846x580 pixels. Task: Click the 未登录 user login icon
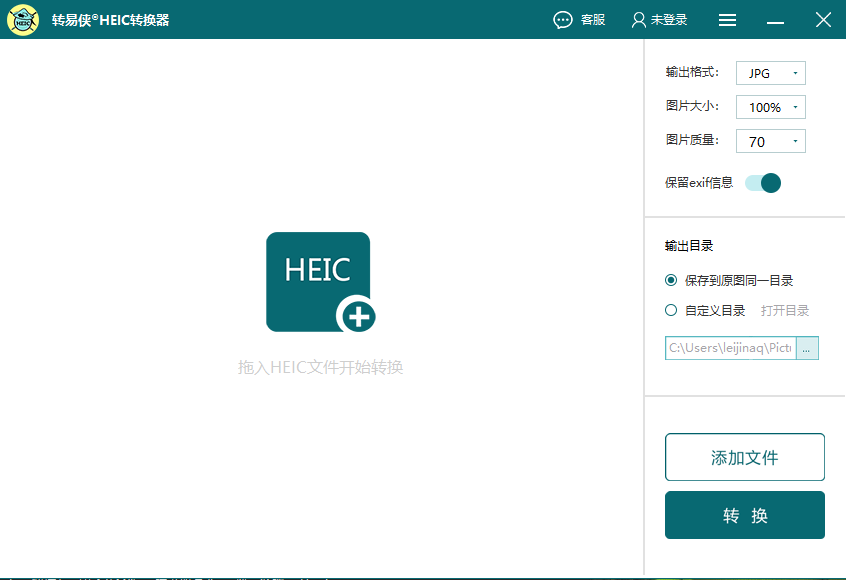coord(638,20)
